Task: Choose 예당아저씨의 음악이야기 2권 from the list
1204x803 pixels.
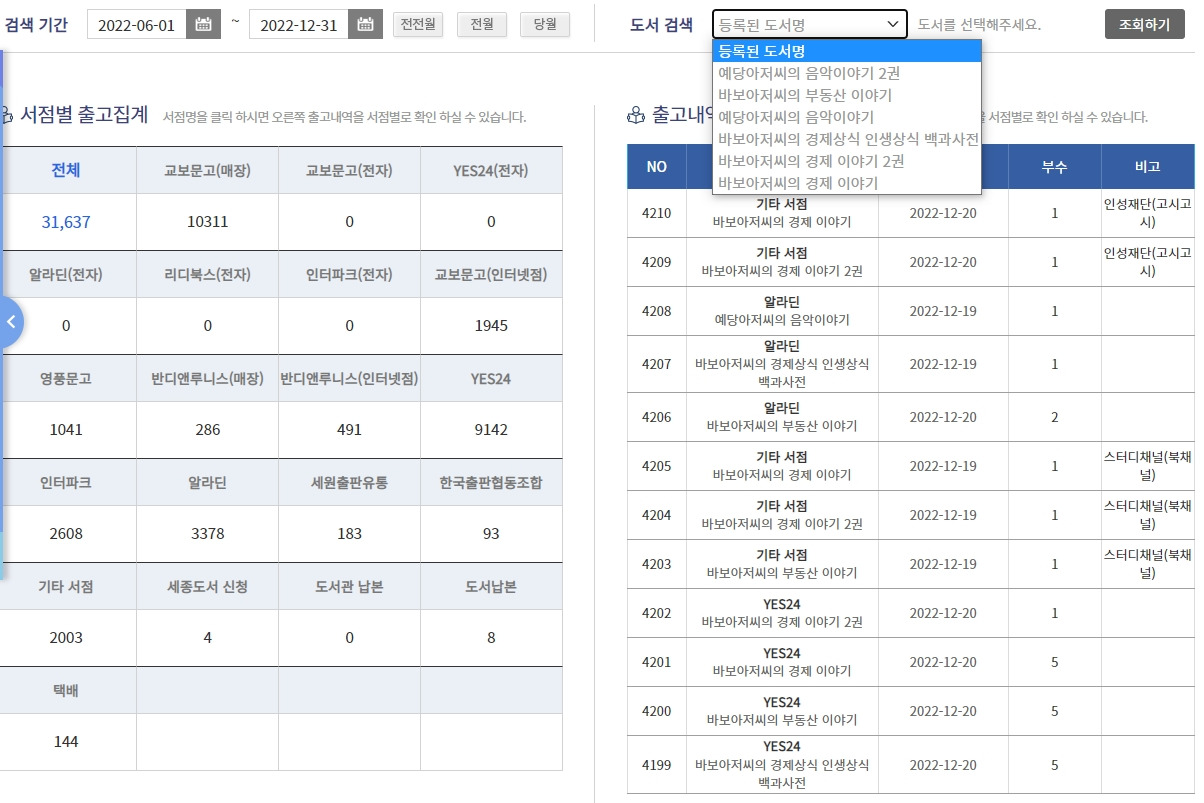Action: 847,73
